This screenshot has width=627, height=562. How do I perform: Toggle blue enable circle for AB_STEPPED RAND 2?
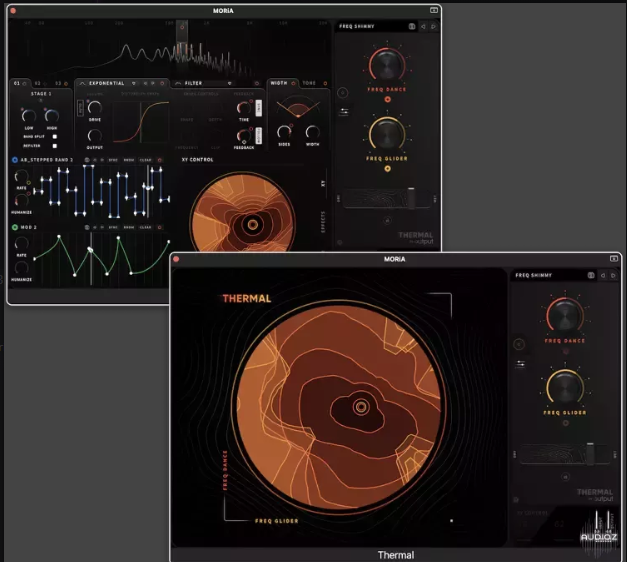(x=15, y=160)
